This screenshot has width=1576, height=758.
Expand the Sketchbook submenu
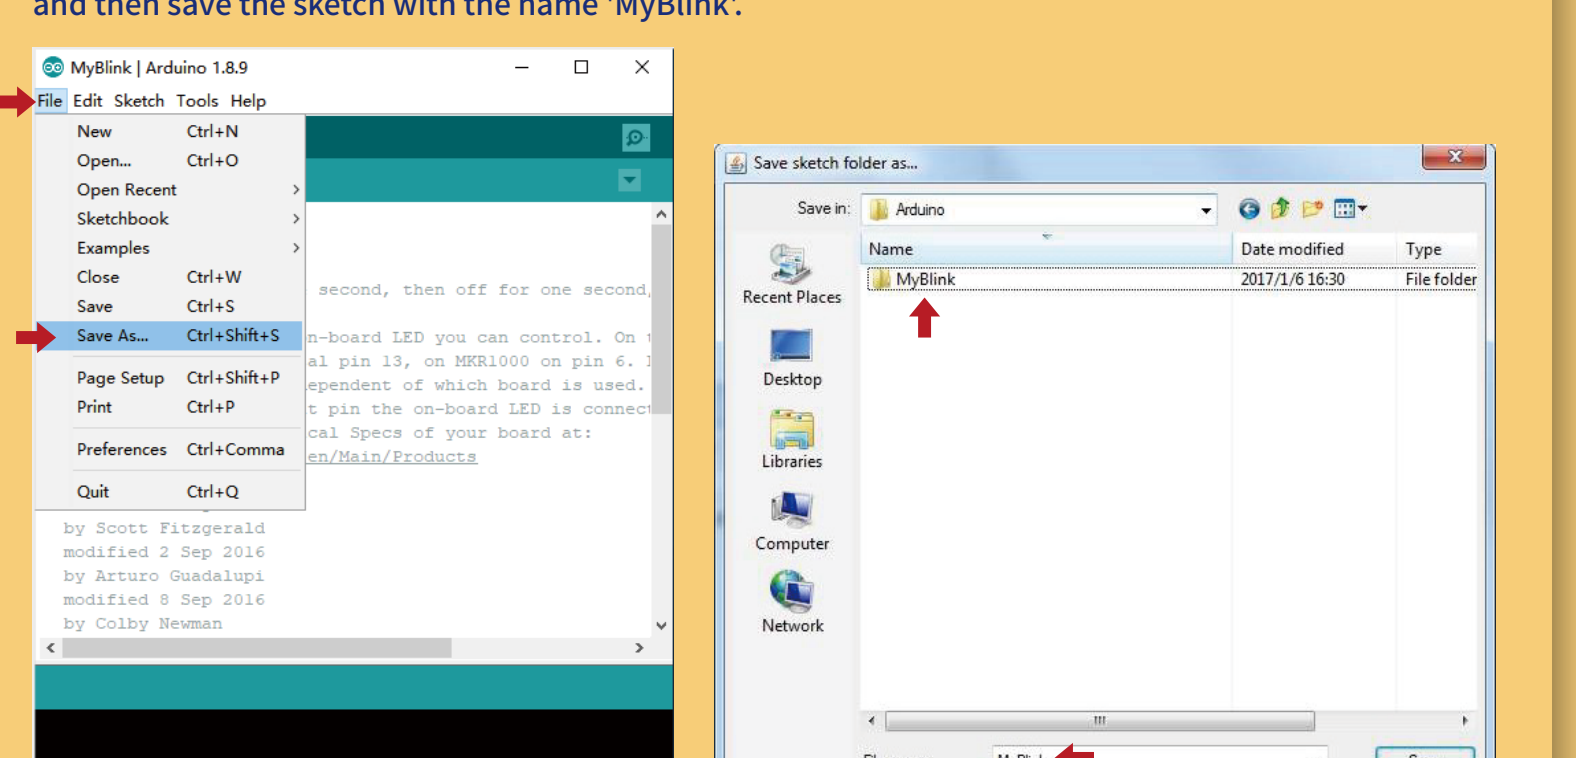169,218
